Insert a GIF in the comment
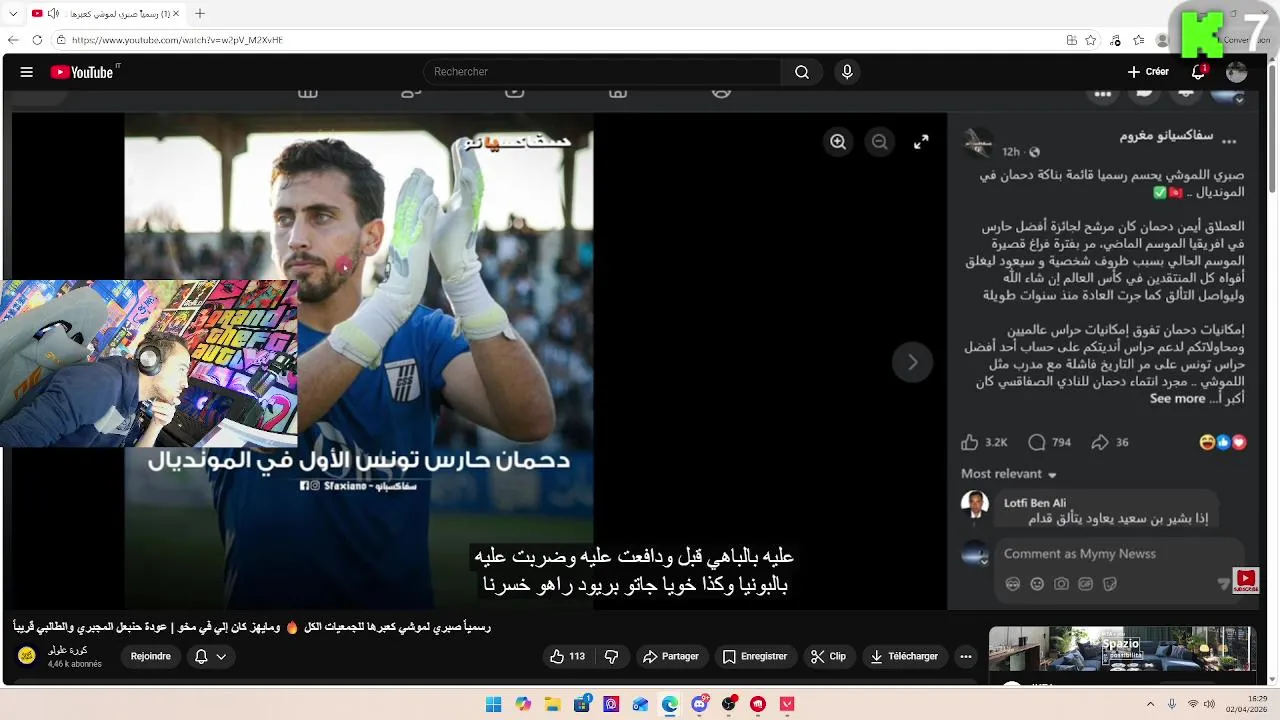 click(x=1085, y=584)
